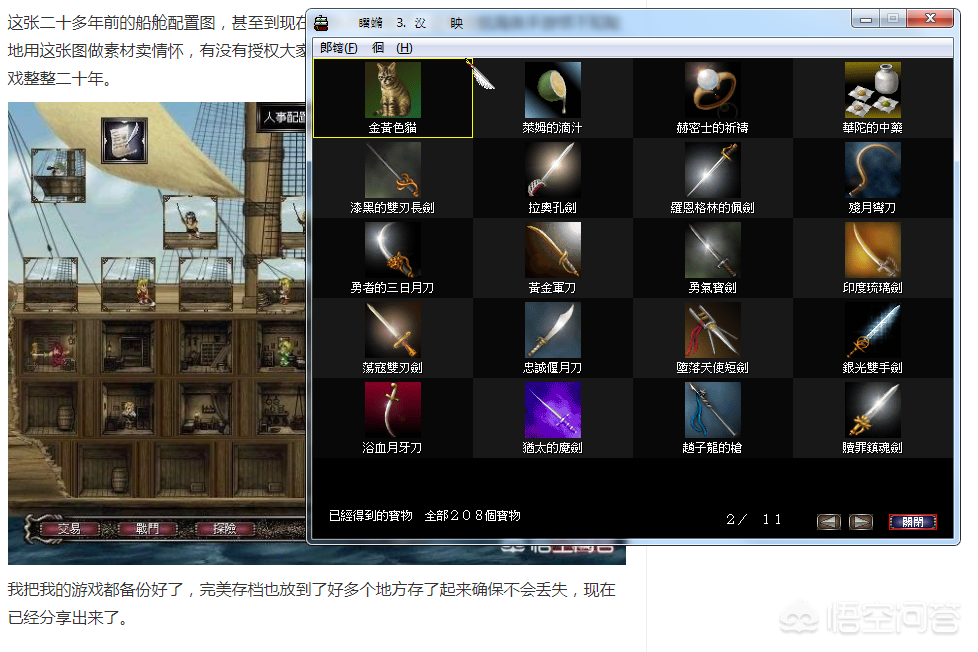This screenshot has height=652, width=978.
Task: Click the scroll and quill icon above ship
Action: click(x=125, y=141)
